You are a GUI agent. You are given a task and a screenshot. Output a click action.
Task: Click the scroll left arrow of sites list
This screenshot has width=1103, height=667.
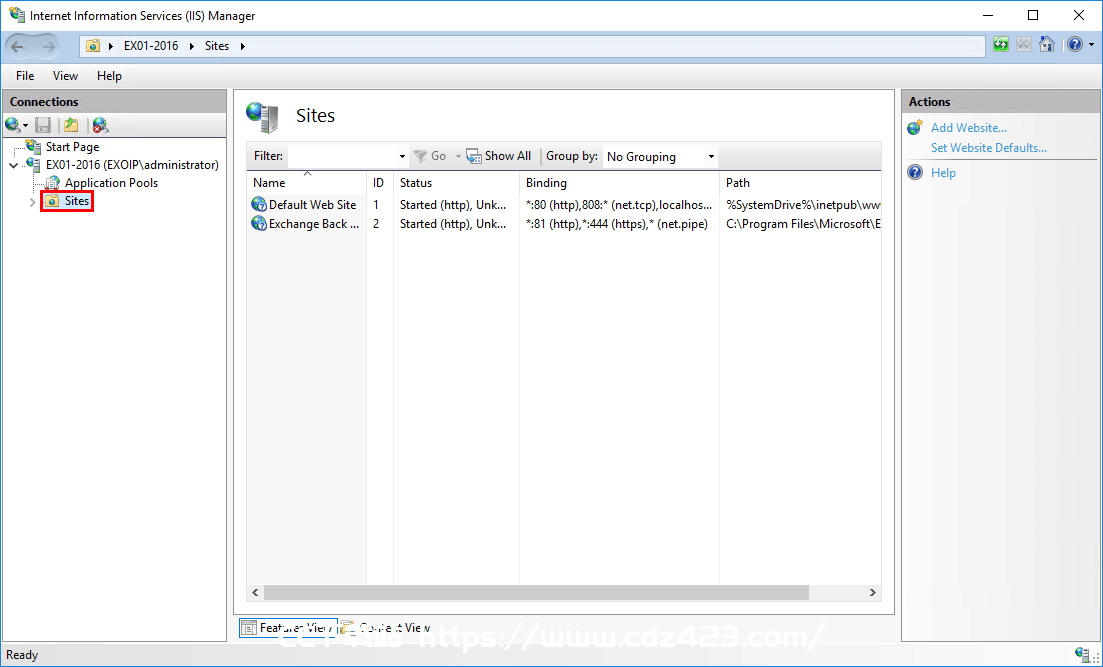pyautogui.click(x=255, y=592)
